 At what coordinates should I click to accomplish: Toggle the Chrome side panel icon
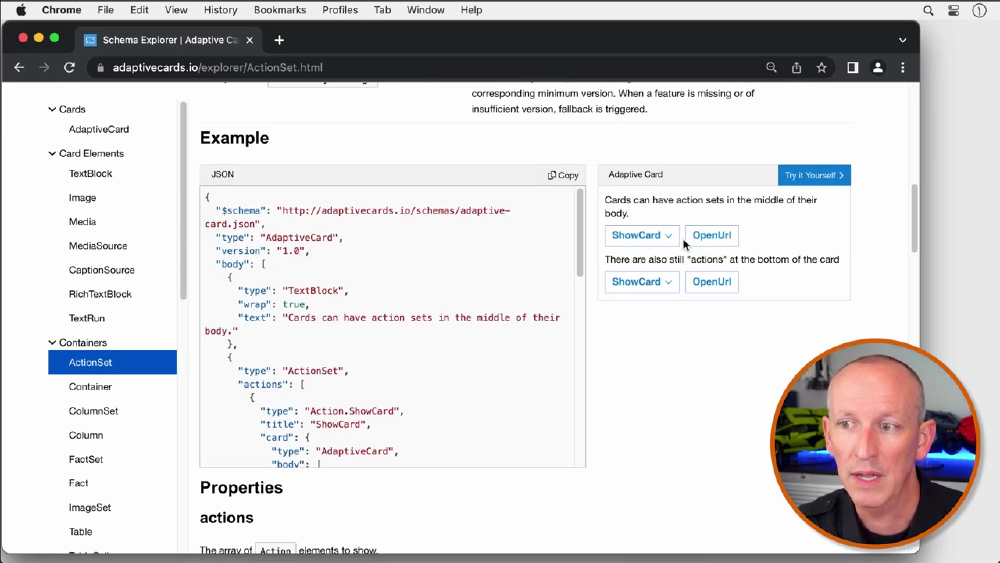(x=853, y=68)
